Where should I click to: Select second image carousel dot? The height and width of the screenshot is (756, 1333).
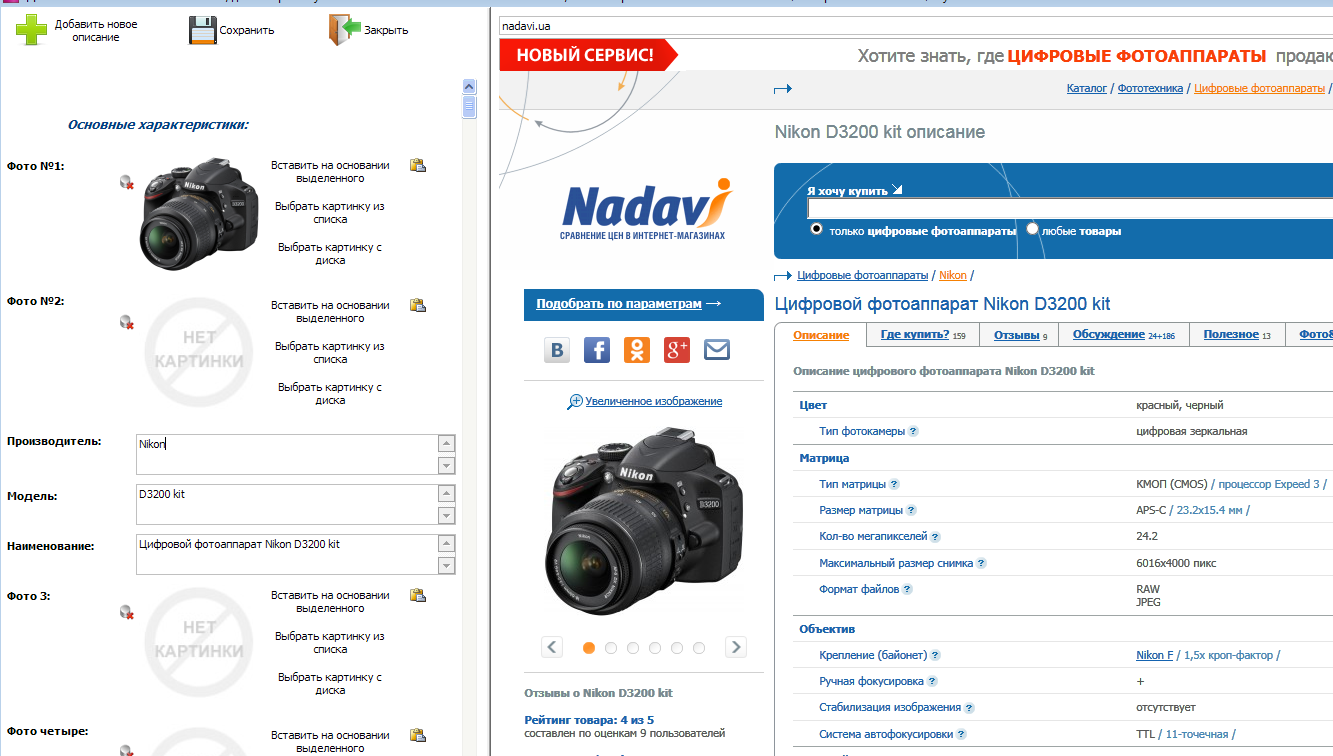click(611, 648)
